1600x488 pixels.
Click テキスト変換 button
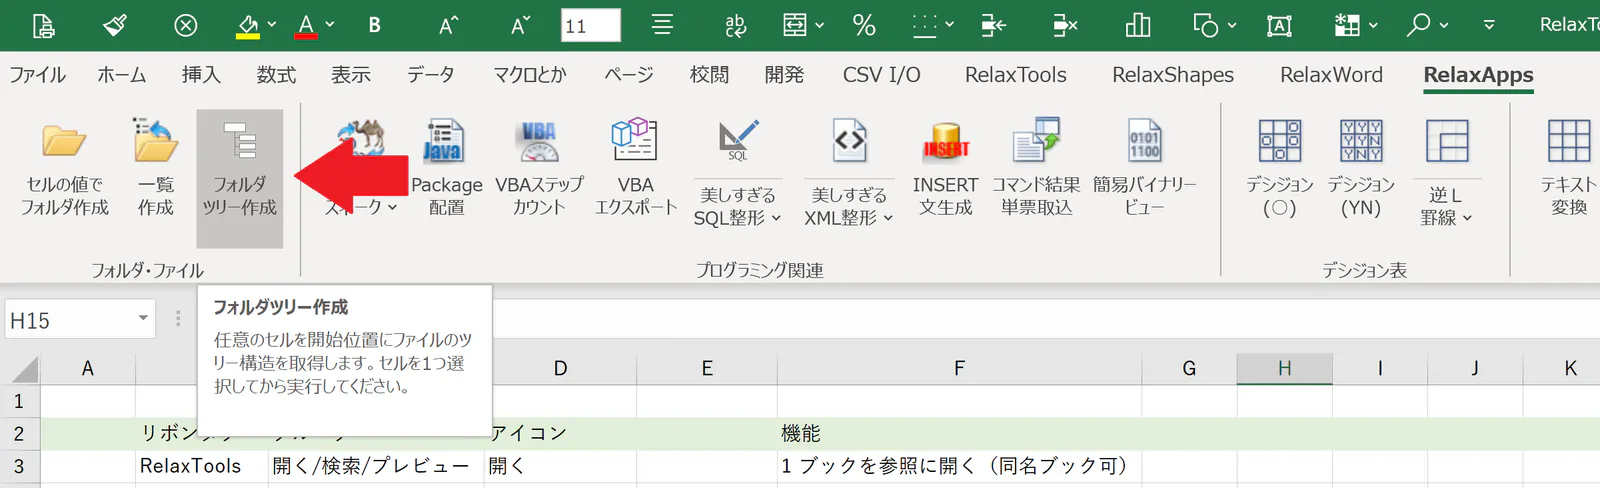click(1569, 168)
